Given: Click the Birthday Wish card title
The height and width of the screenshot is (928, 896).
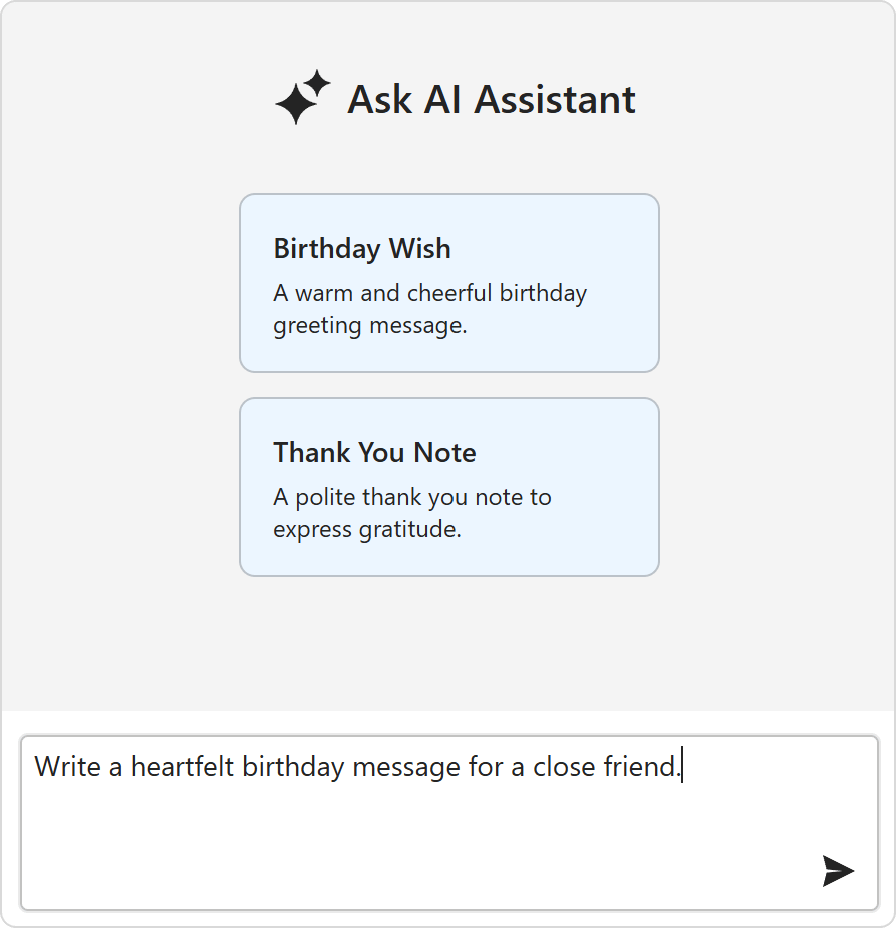Looking at the screenshot, I should [361, 248].
